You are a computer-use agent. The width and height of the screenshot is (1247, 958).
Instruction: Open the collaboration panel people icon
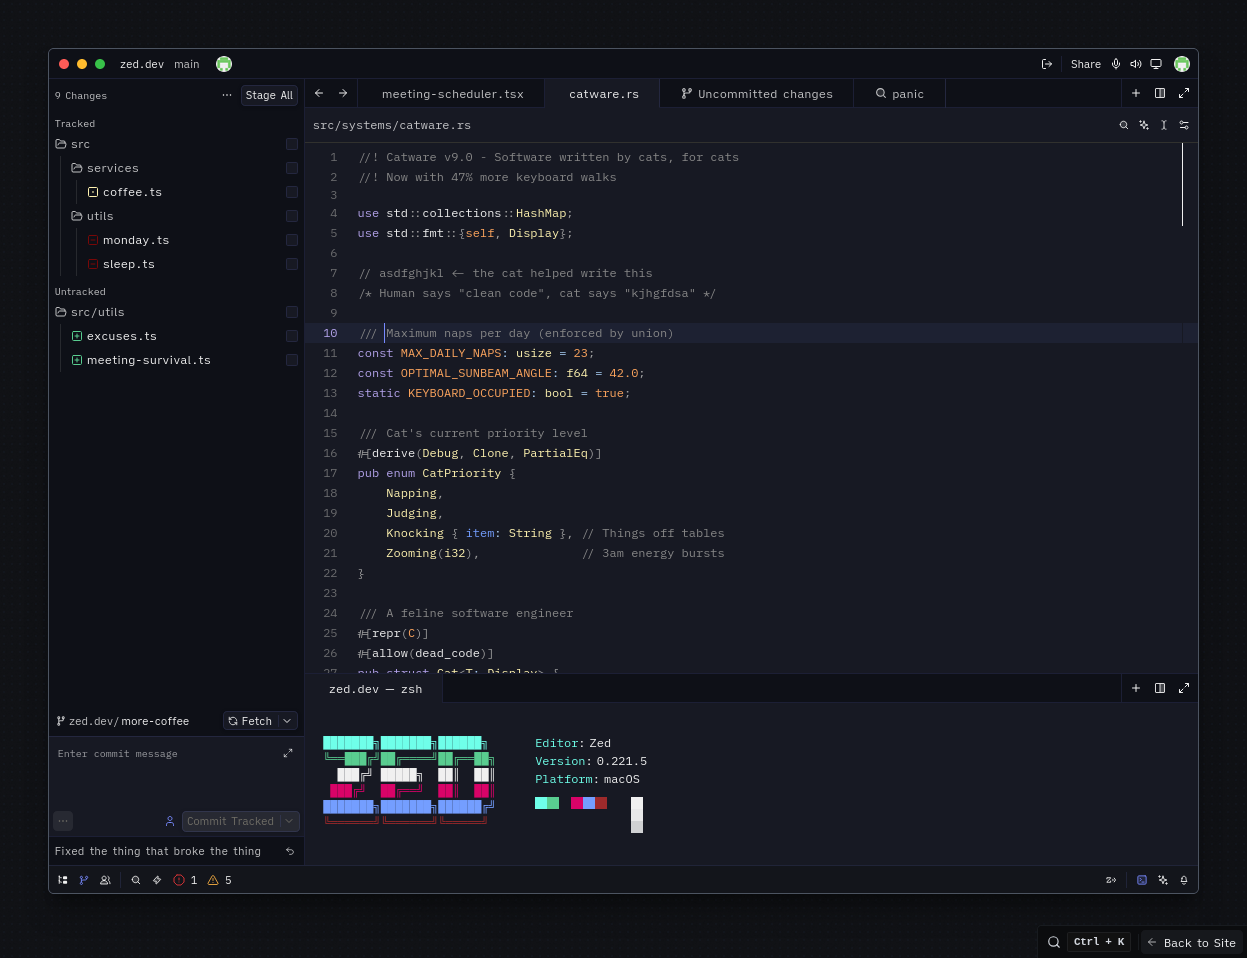(x=104, y=880)
